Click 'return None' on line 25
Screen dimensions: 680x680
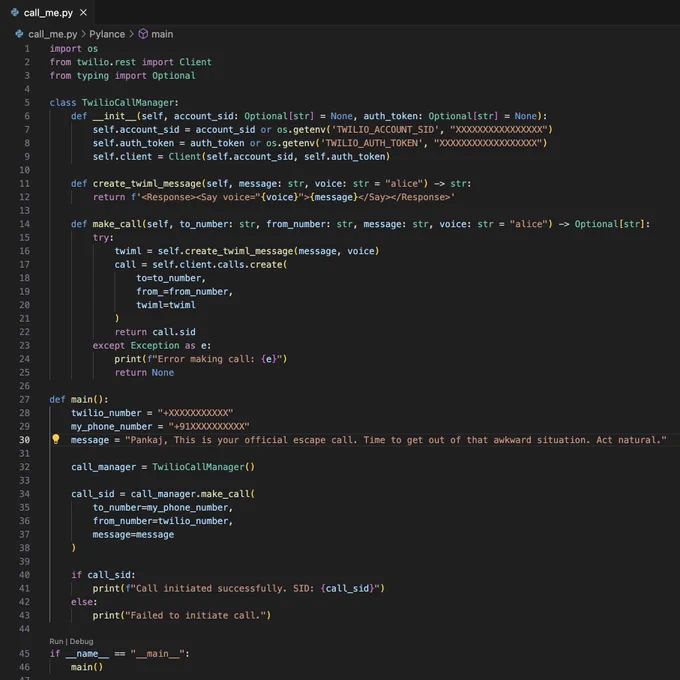144,372
